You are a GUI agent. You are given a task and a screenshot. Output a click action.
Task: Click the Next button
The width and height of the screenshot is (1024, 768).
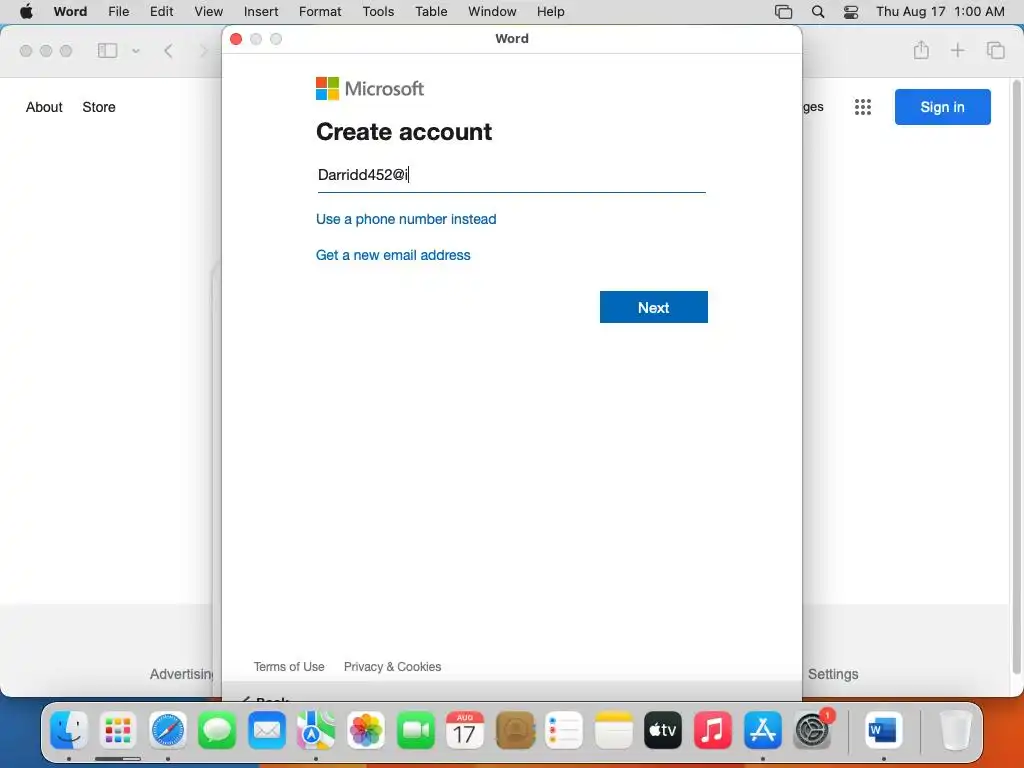(654, 307)
